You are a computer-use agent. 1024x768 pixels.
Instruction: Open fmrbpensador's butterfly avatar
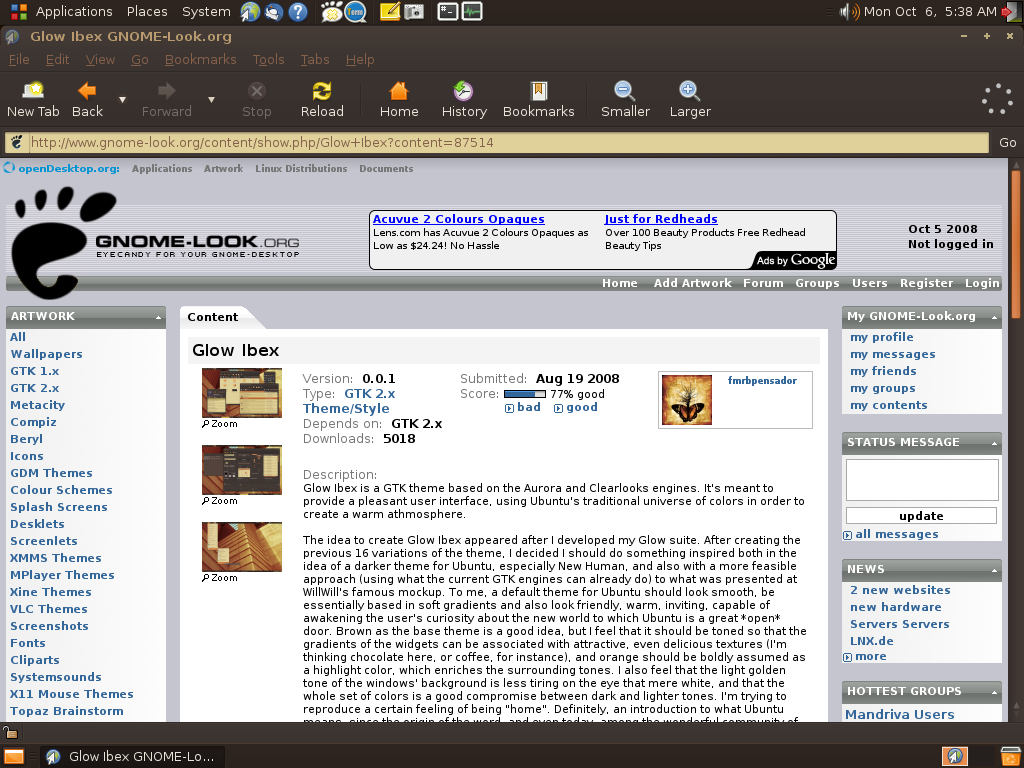tap(686, 400)
